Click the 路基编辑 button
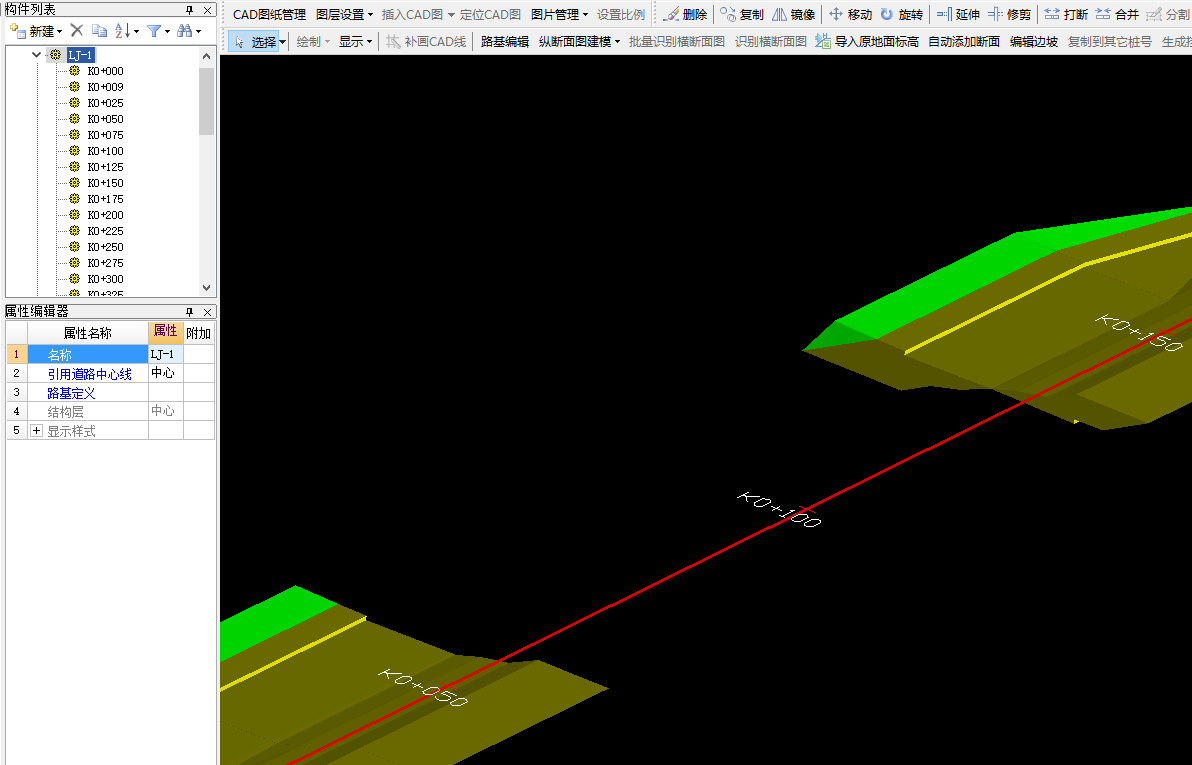This screenshot has width=1192, height=765. pos(504,42)
